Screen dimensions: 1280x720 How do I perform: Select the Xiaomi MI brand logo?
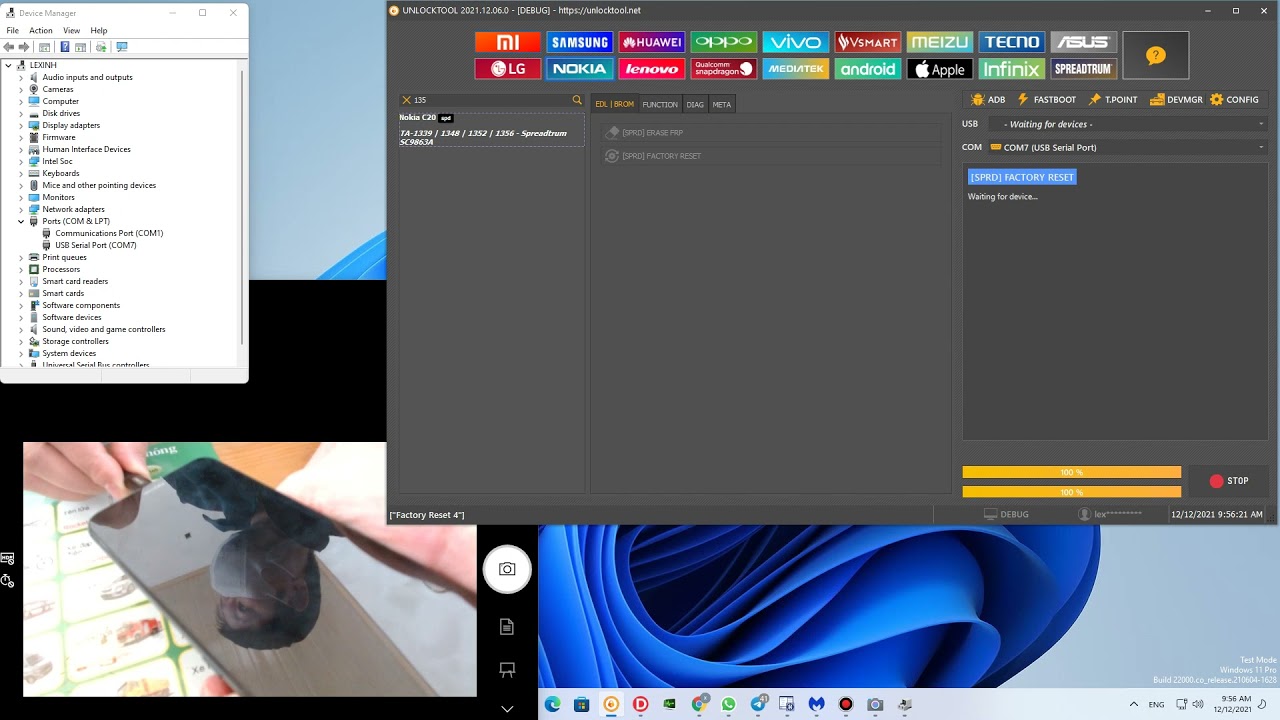click(x=507, y=42)
